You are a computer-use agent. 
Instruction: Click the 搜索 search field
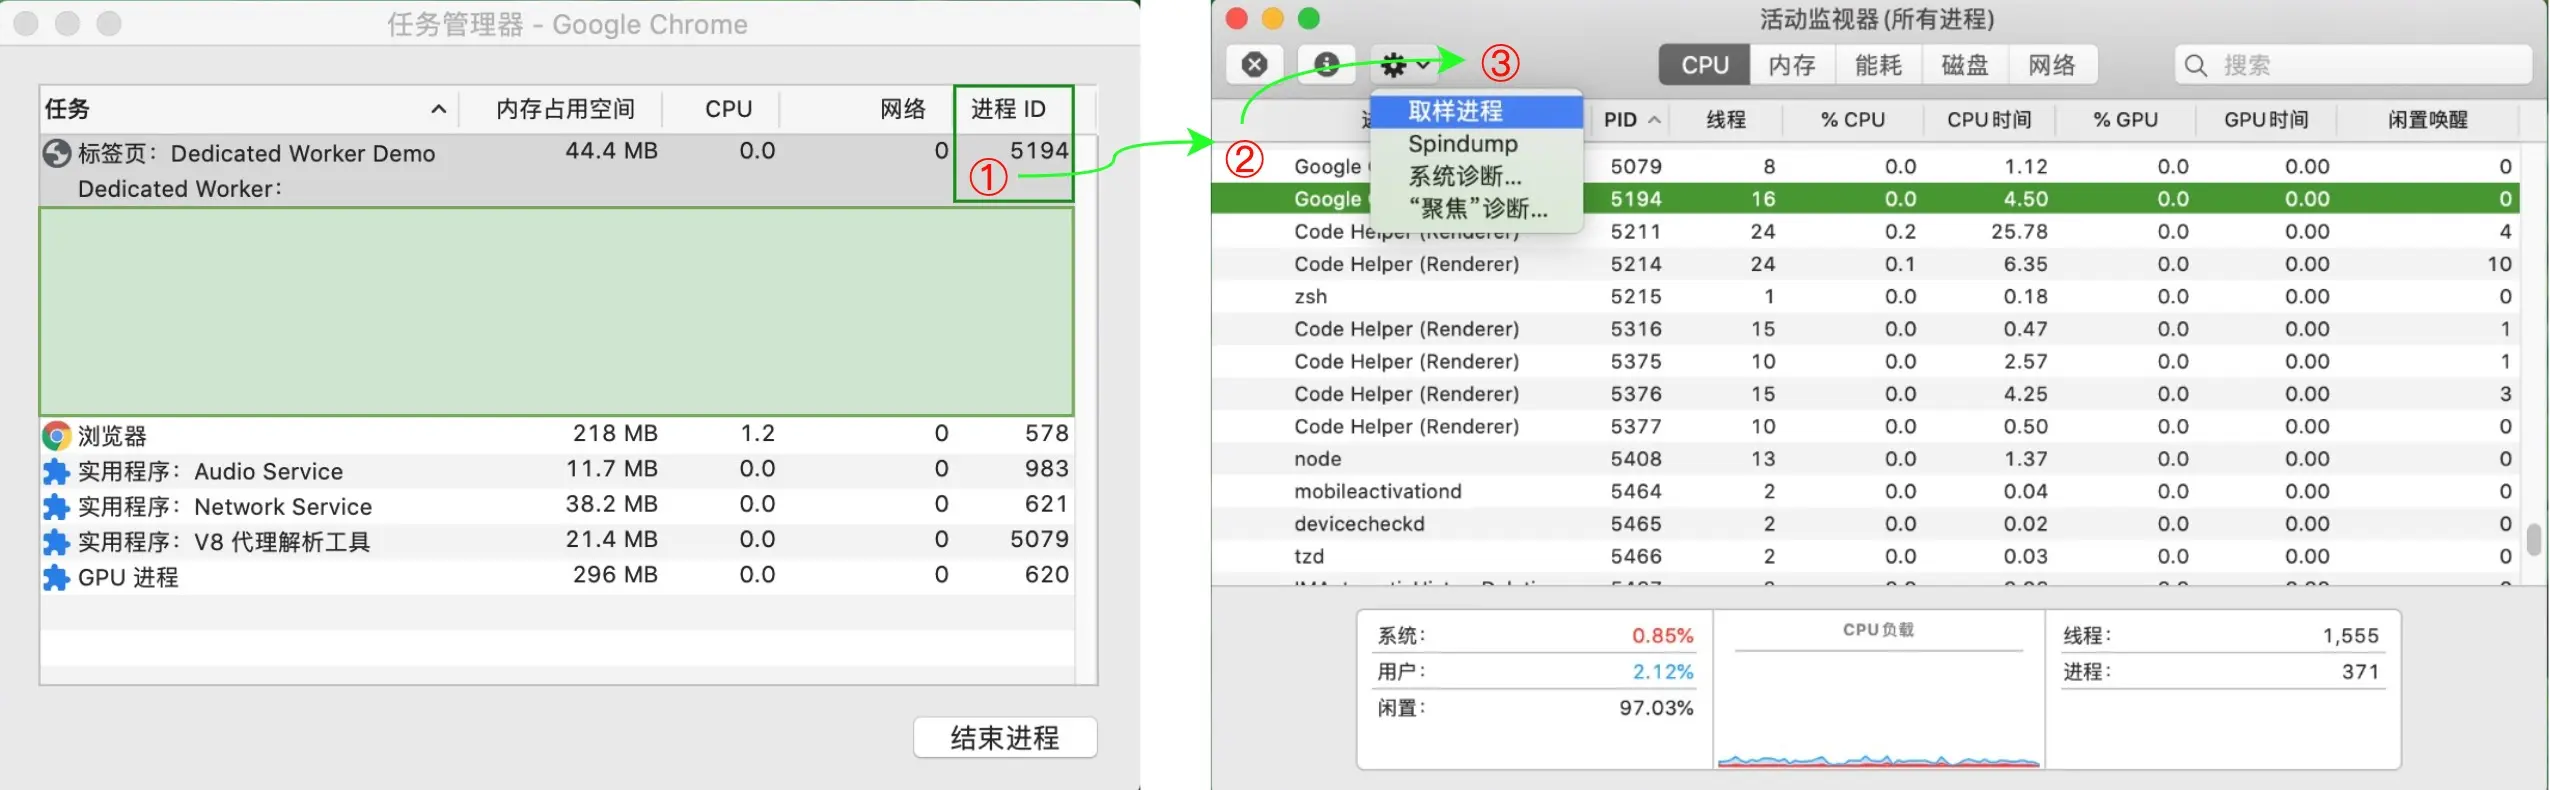(2353, 66)
